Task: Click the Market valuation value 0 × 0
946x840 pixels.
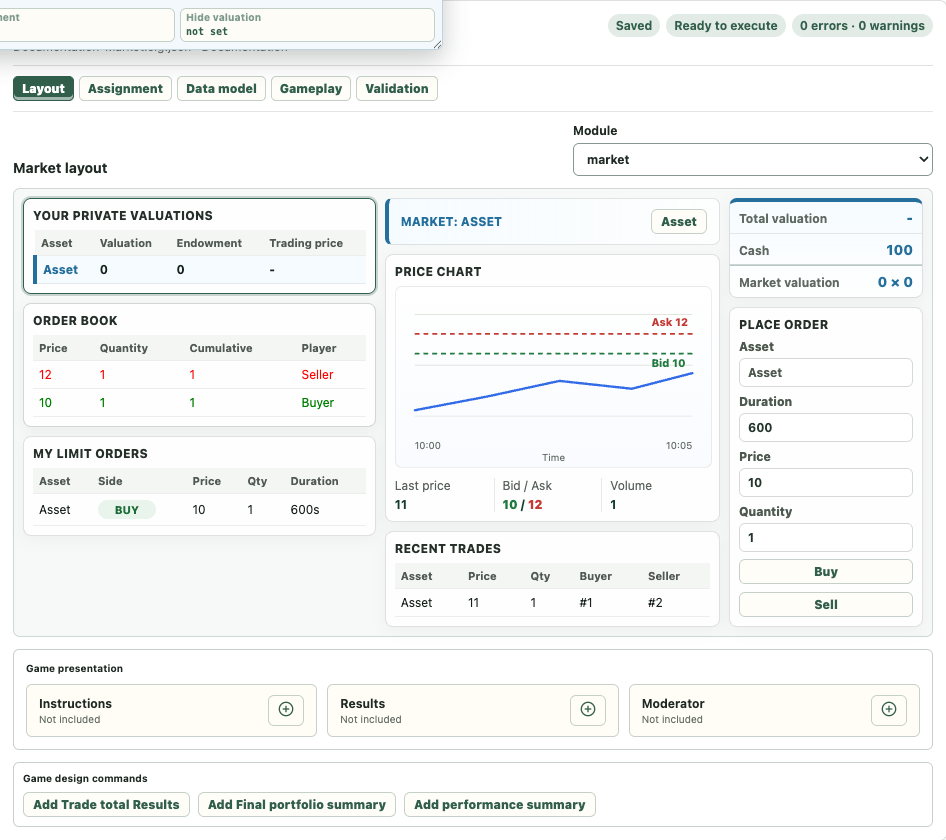Action: (895, 282)
